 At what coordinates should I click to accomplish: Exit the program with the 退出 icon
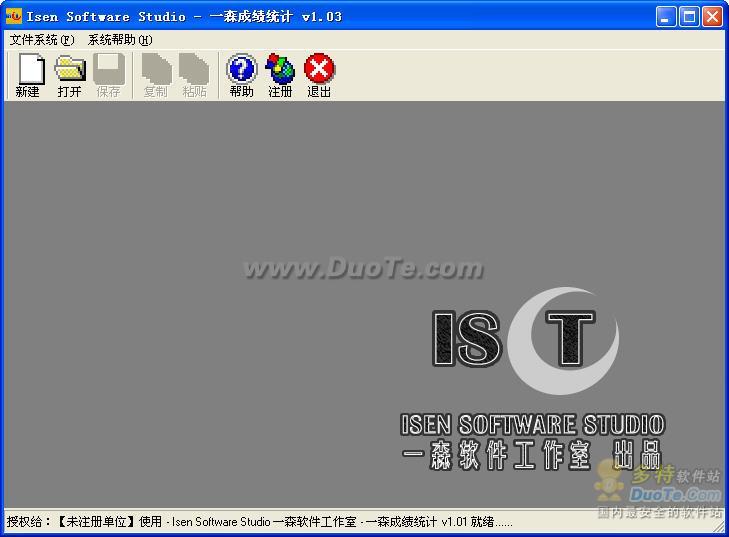319,75
